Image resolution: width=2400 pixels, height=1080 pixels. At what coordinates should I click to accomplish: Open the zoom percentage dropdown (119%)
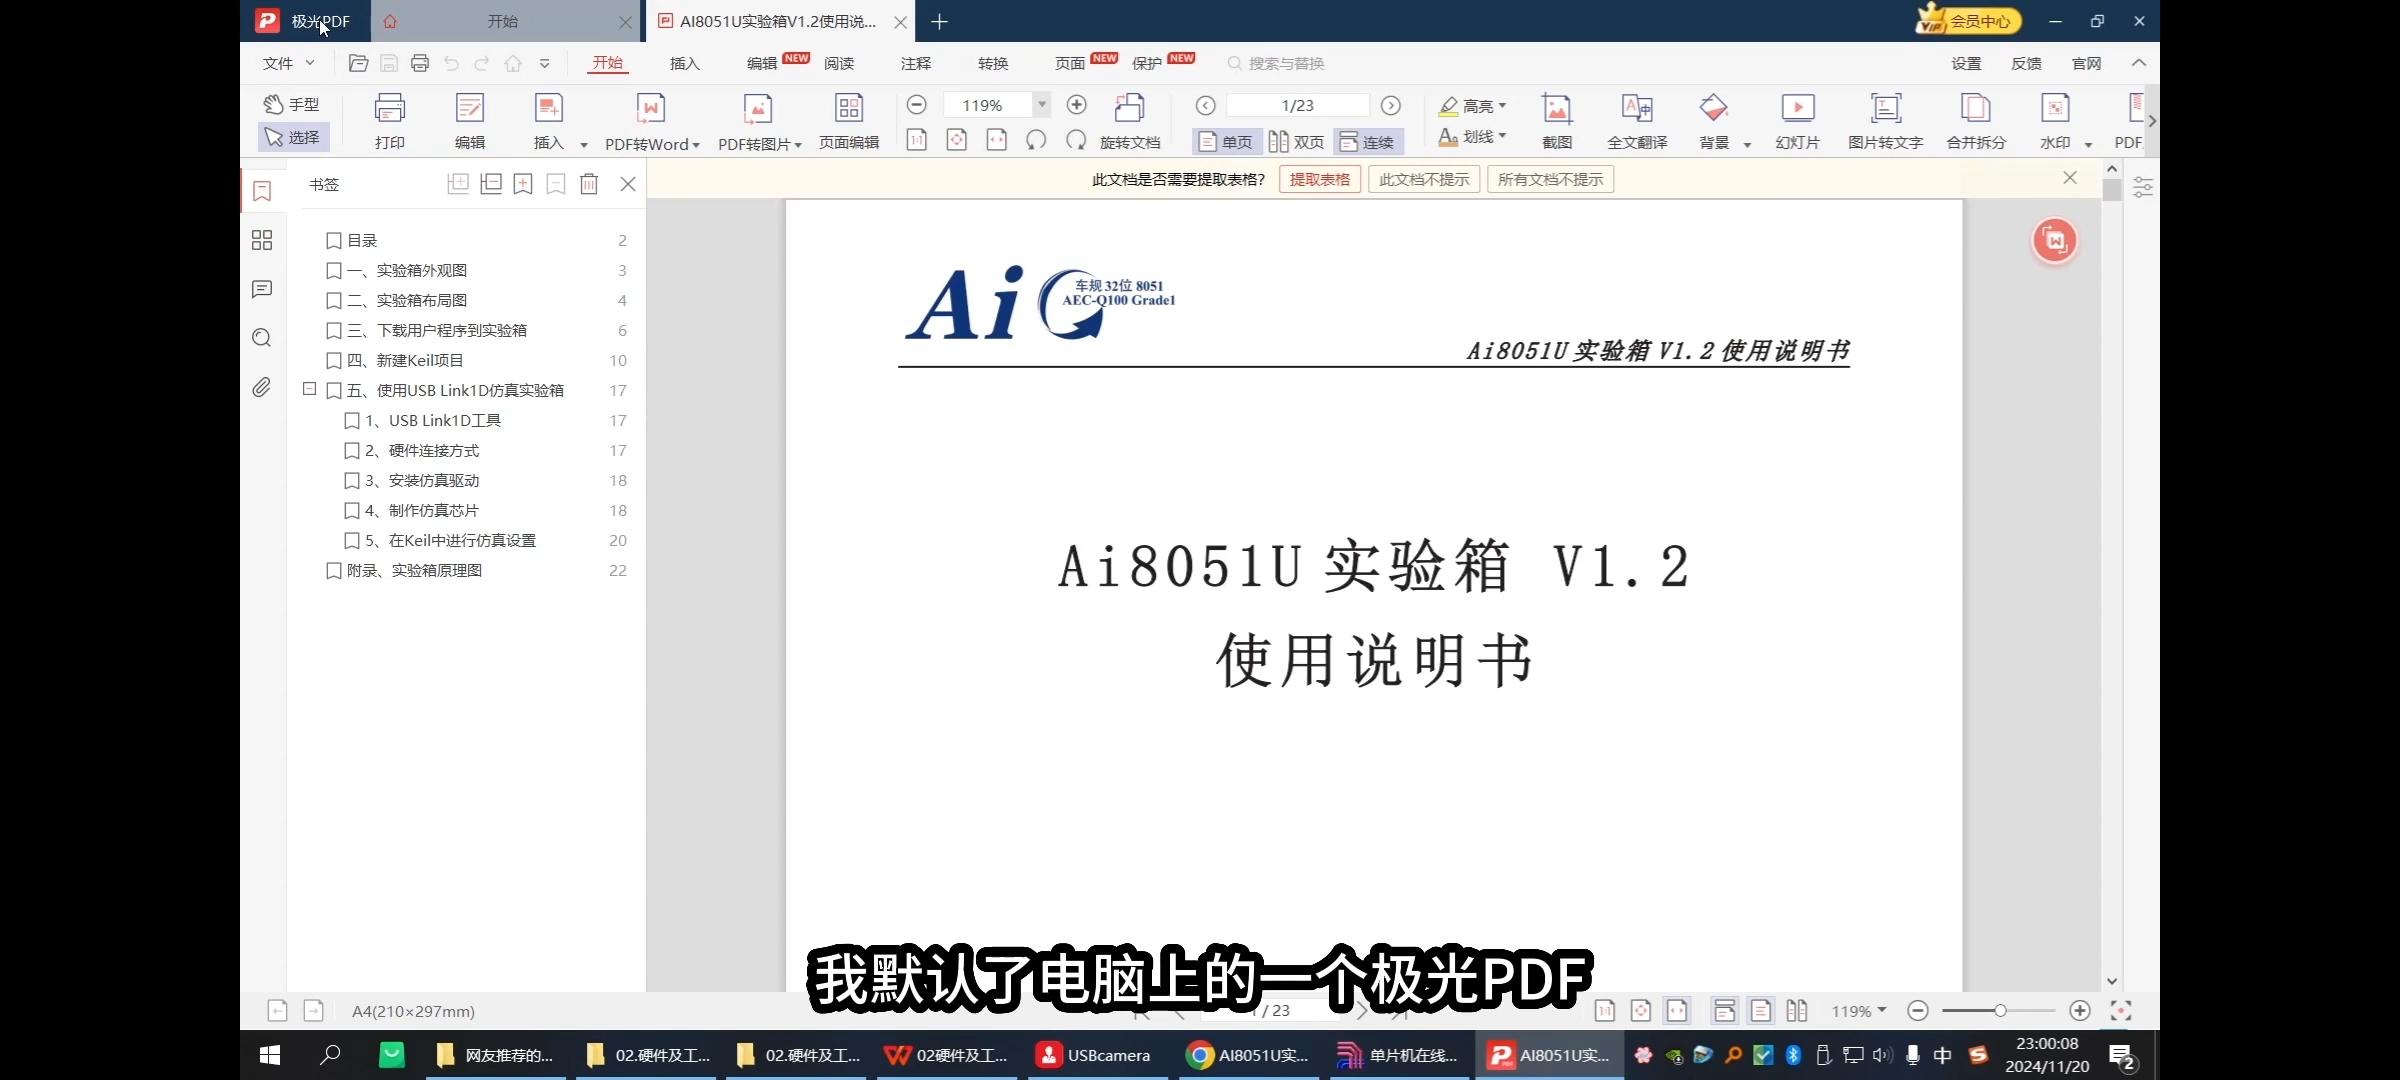pos(1042,105)
